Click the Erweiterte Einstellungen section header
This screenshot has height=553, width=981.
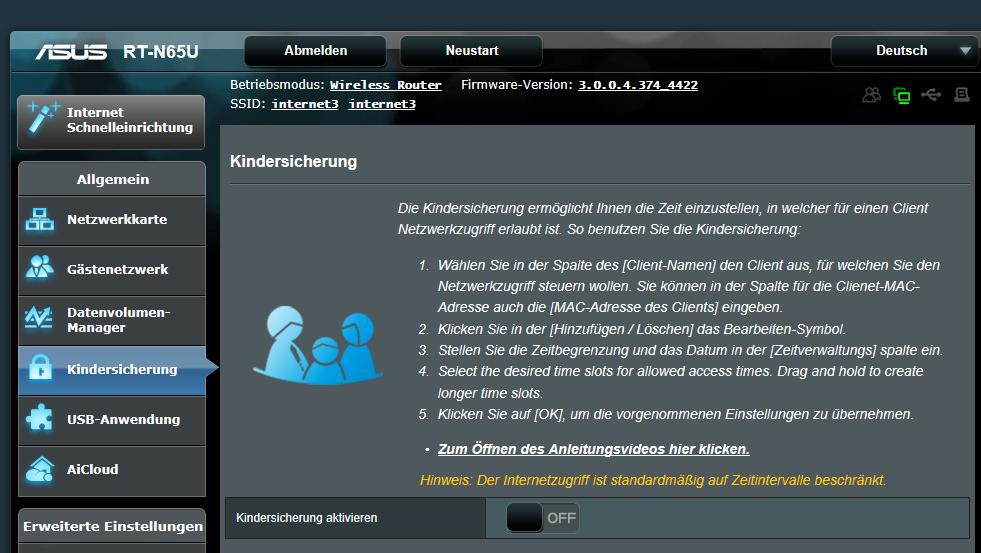click(x=112, y=526)
